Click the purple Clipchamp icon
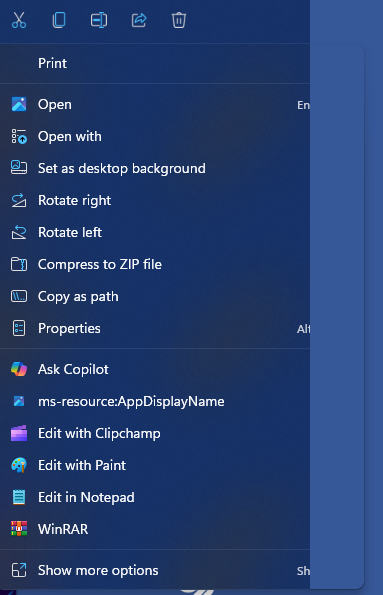The width and height of the screenshot is (383, 595). click(x=19, y=433)
